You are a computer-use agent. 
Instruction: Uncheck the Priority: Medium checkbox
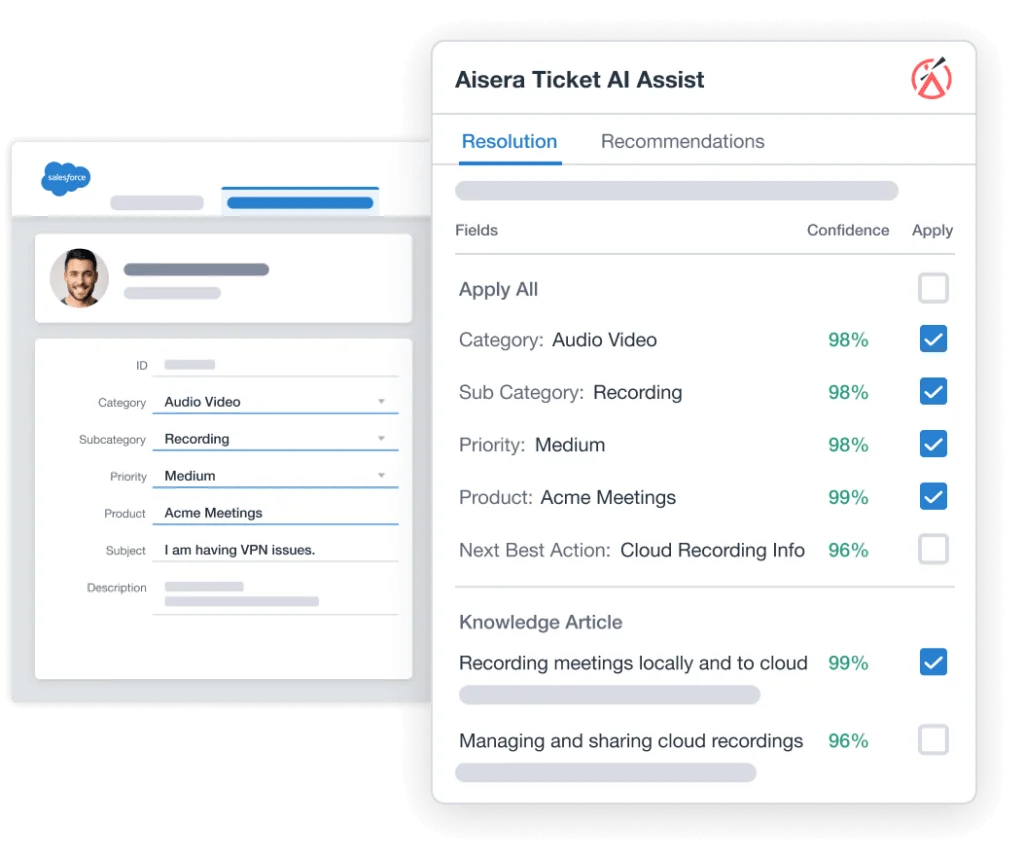coord(933,444)
